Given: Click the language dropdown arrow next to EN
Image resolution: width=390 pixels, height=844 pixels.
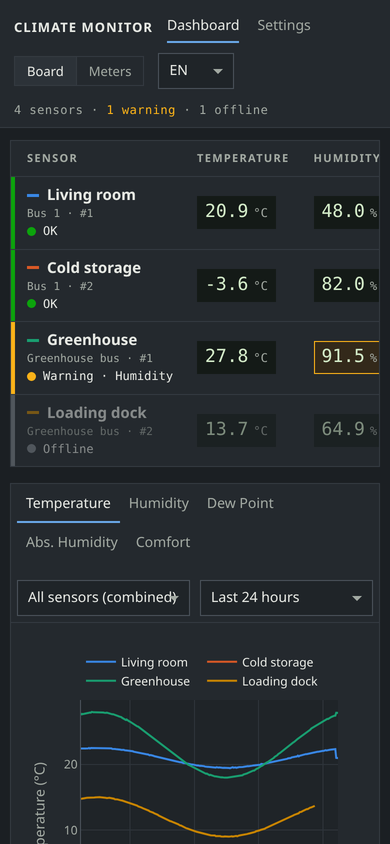Looking at the screenshot, I should pos(218,71).
